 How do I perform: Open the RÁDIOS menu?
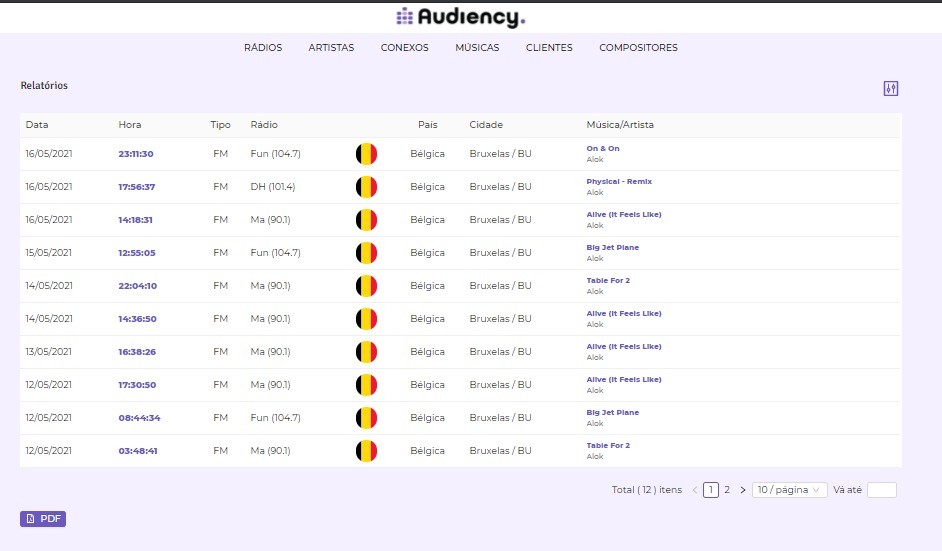pyautogui.click(x=263, y=48)
